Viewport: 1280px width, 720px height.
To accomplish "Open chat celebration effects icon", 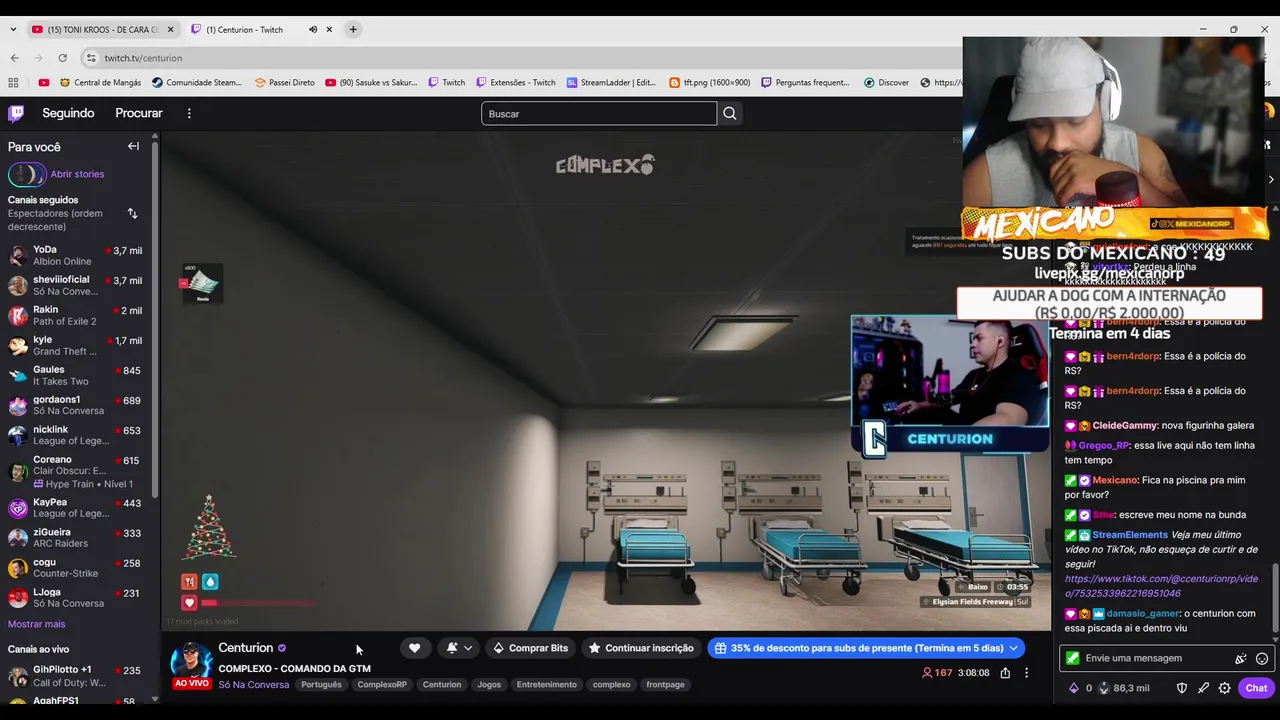I will [x=1241, y=658].
